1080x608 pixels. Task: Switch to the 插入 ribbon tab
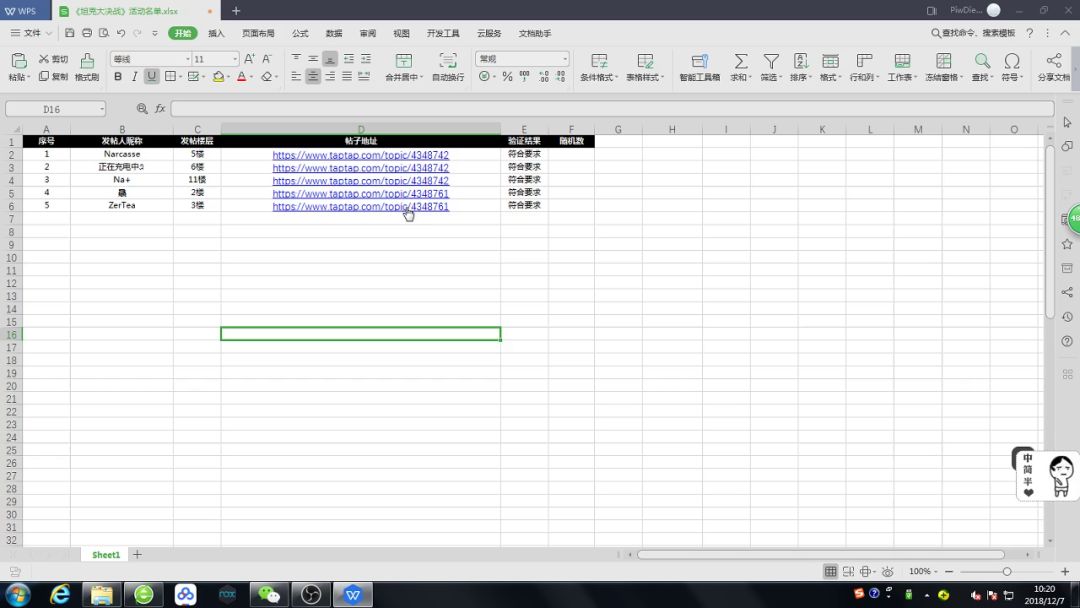point(216,33)
